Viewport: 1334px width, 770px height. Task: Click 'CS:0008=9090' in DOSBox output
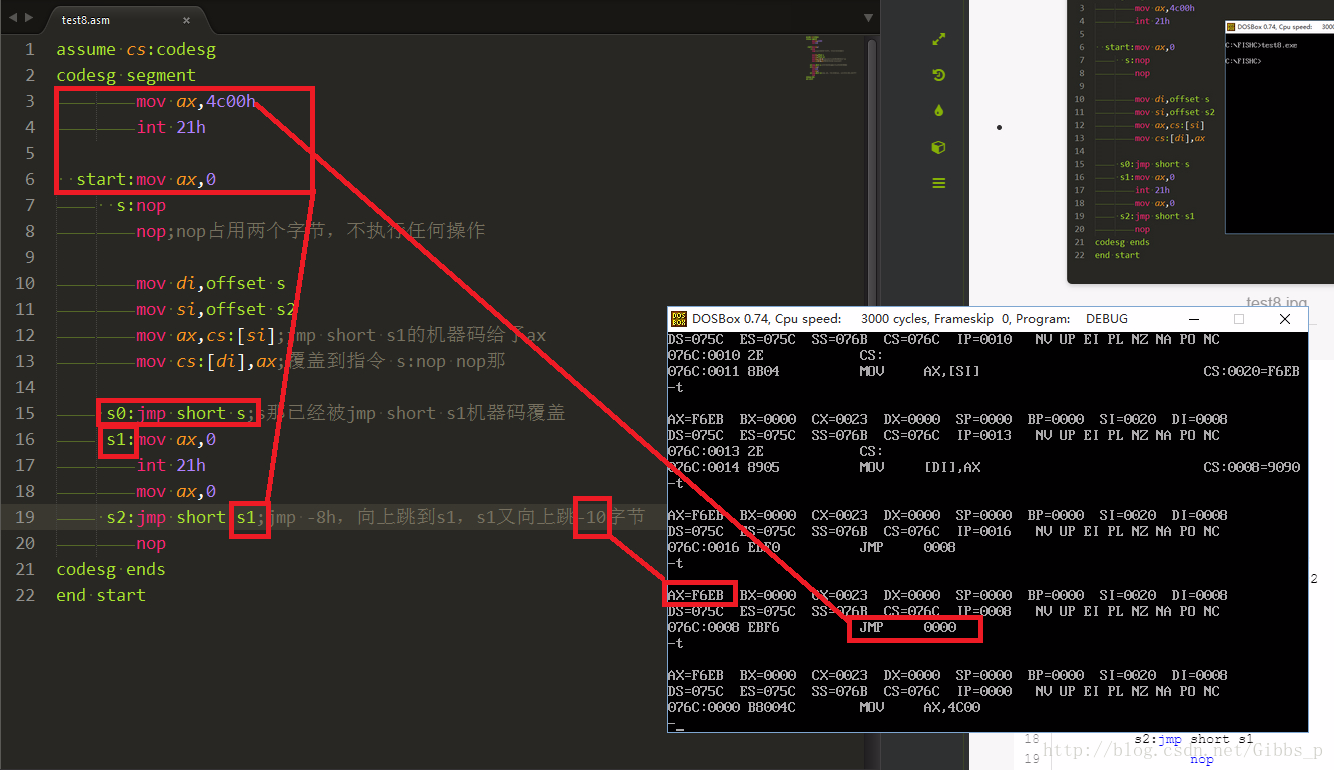(1251, 467)
